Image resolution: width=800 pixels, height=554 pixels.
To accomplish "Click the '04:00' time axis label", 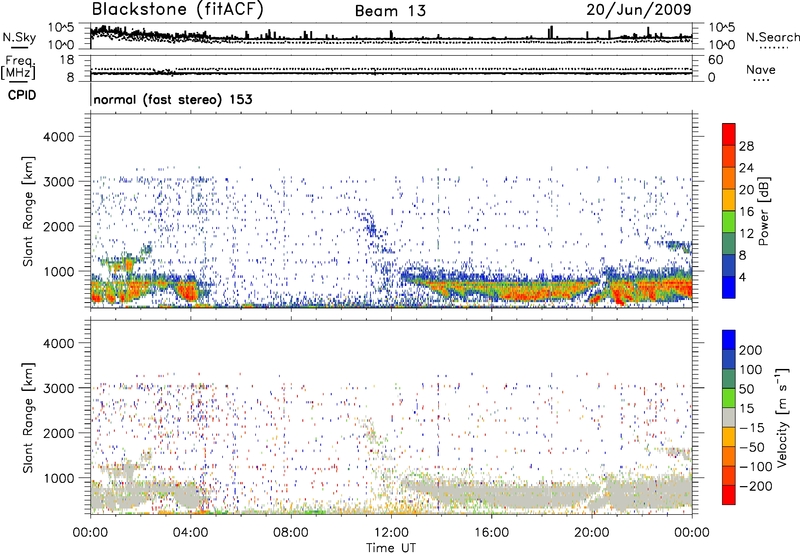I will pos(190,533).
